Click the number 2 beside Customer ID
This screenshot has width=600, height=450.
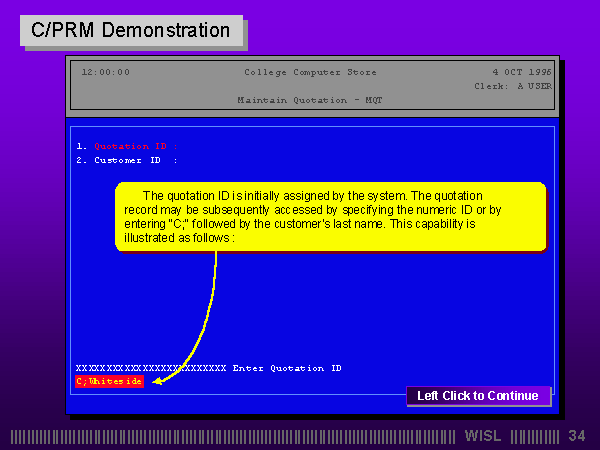coord(79,160)
